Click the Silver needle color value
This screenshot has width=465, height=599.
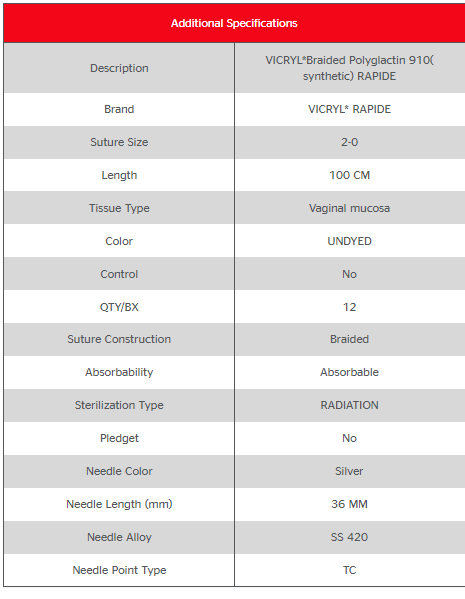(349, 471)
